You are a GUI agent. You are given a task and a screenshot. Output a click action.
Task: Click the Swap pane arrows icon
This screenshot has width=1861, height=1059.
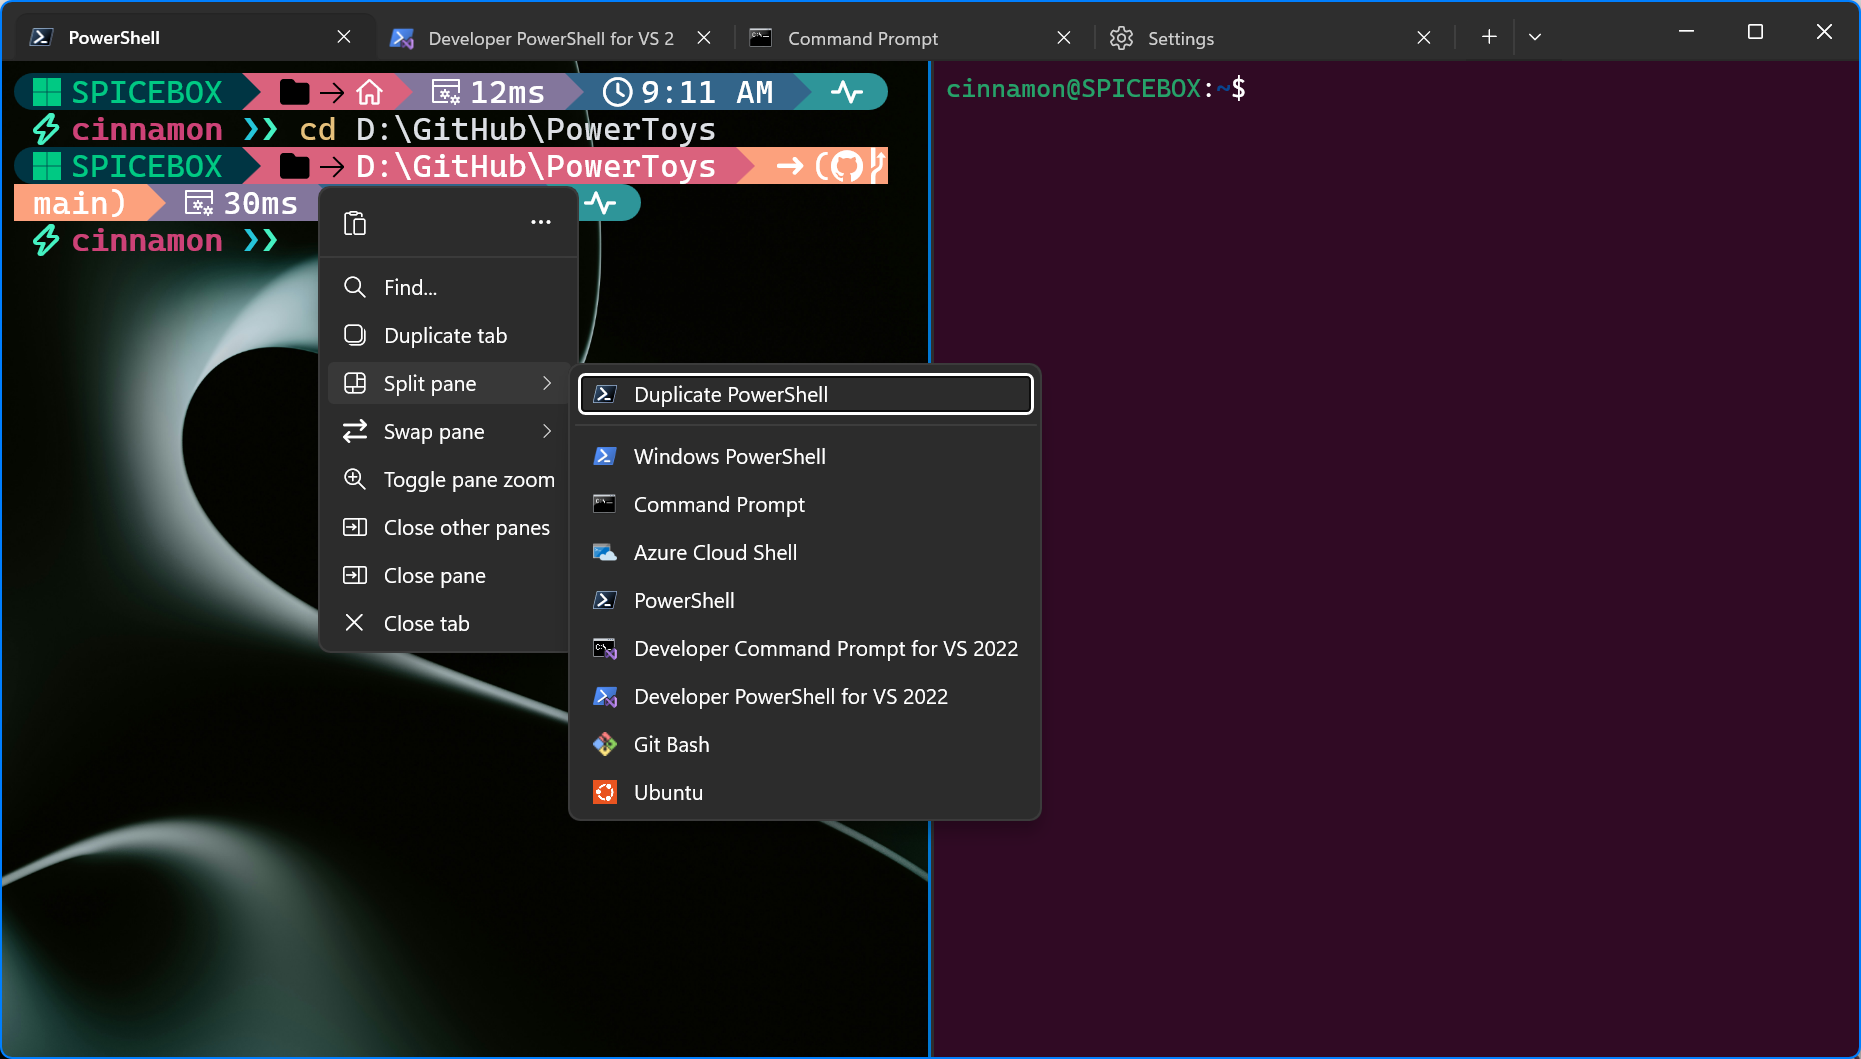[354, 431]
